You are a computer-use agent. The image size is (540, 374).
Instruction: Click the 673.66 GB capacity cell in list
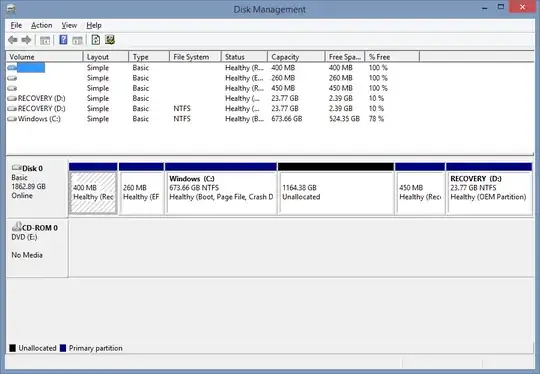tap(287, 119)
